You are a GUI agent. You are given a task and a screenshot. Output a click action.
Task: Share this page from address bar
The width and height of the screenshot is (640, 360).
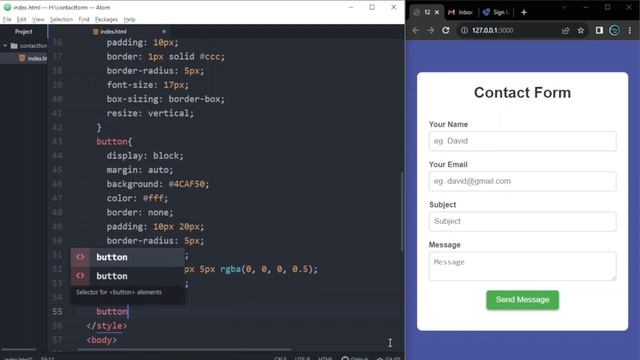565,31
